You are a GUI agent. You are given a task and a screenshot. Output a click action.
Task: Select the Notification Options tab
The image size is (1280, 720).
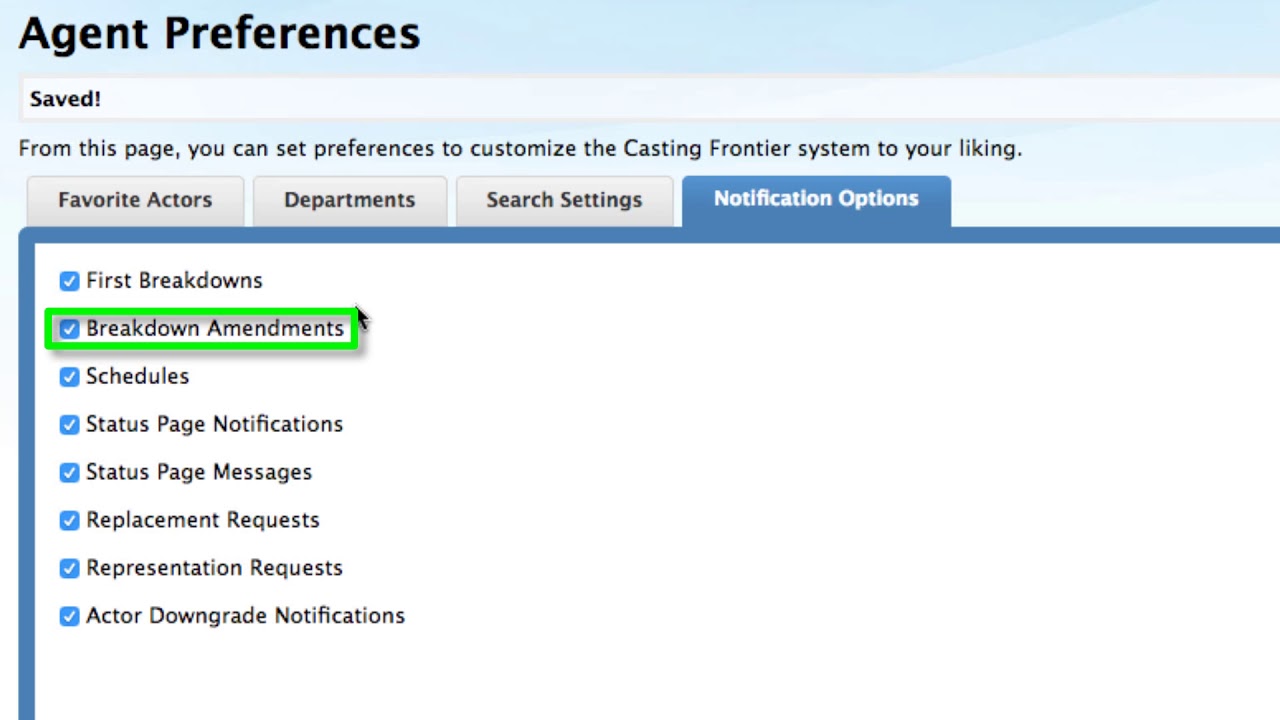pyautogui.click(x=816, y=201)
